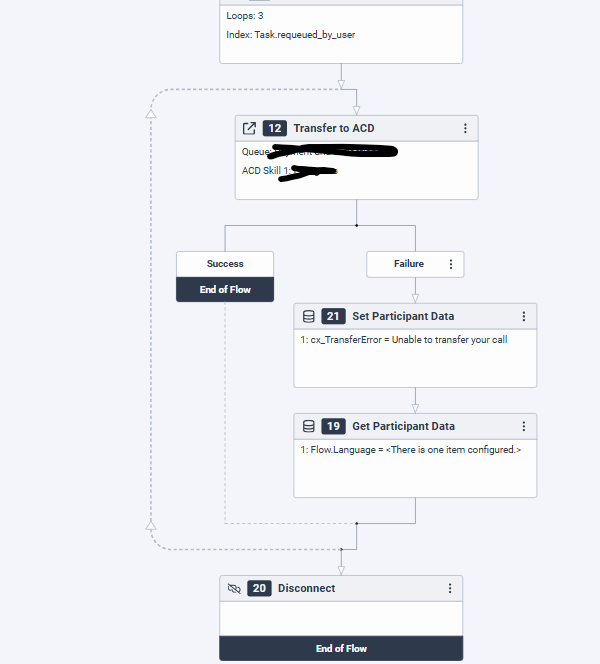The width and height of the screenshot is (600, 664).
Task: Select the Failure output path
Action: (408, 264)
